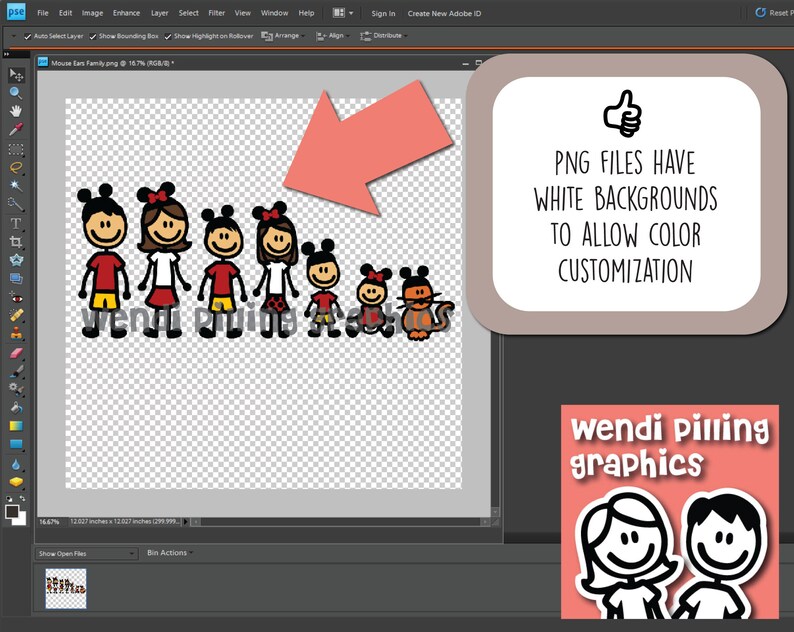Open the Edit menu
The width and height of the screenshot is (794, 632).
point(65,13)
